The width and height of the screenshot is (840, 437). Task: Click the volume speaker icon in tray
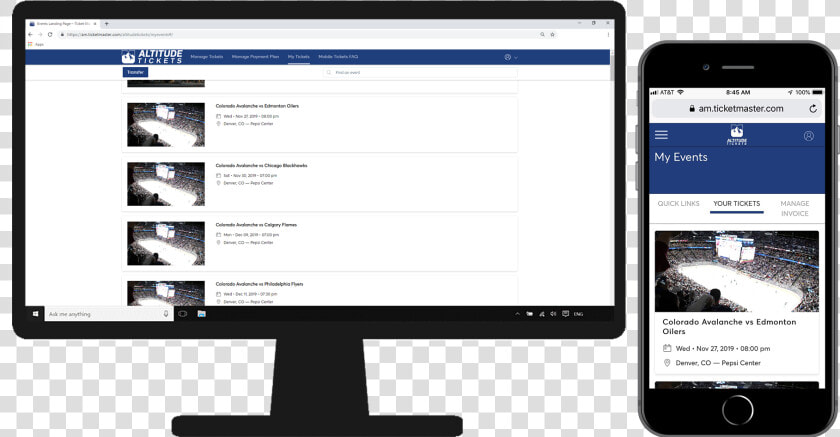point(553,314)
